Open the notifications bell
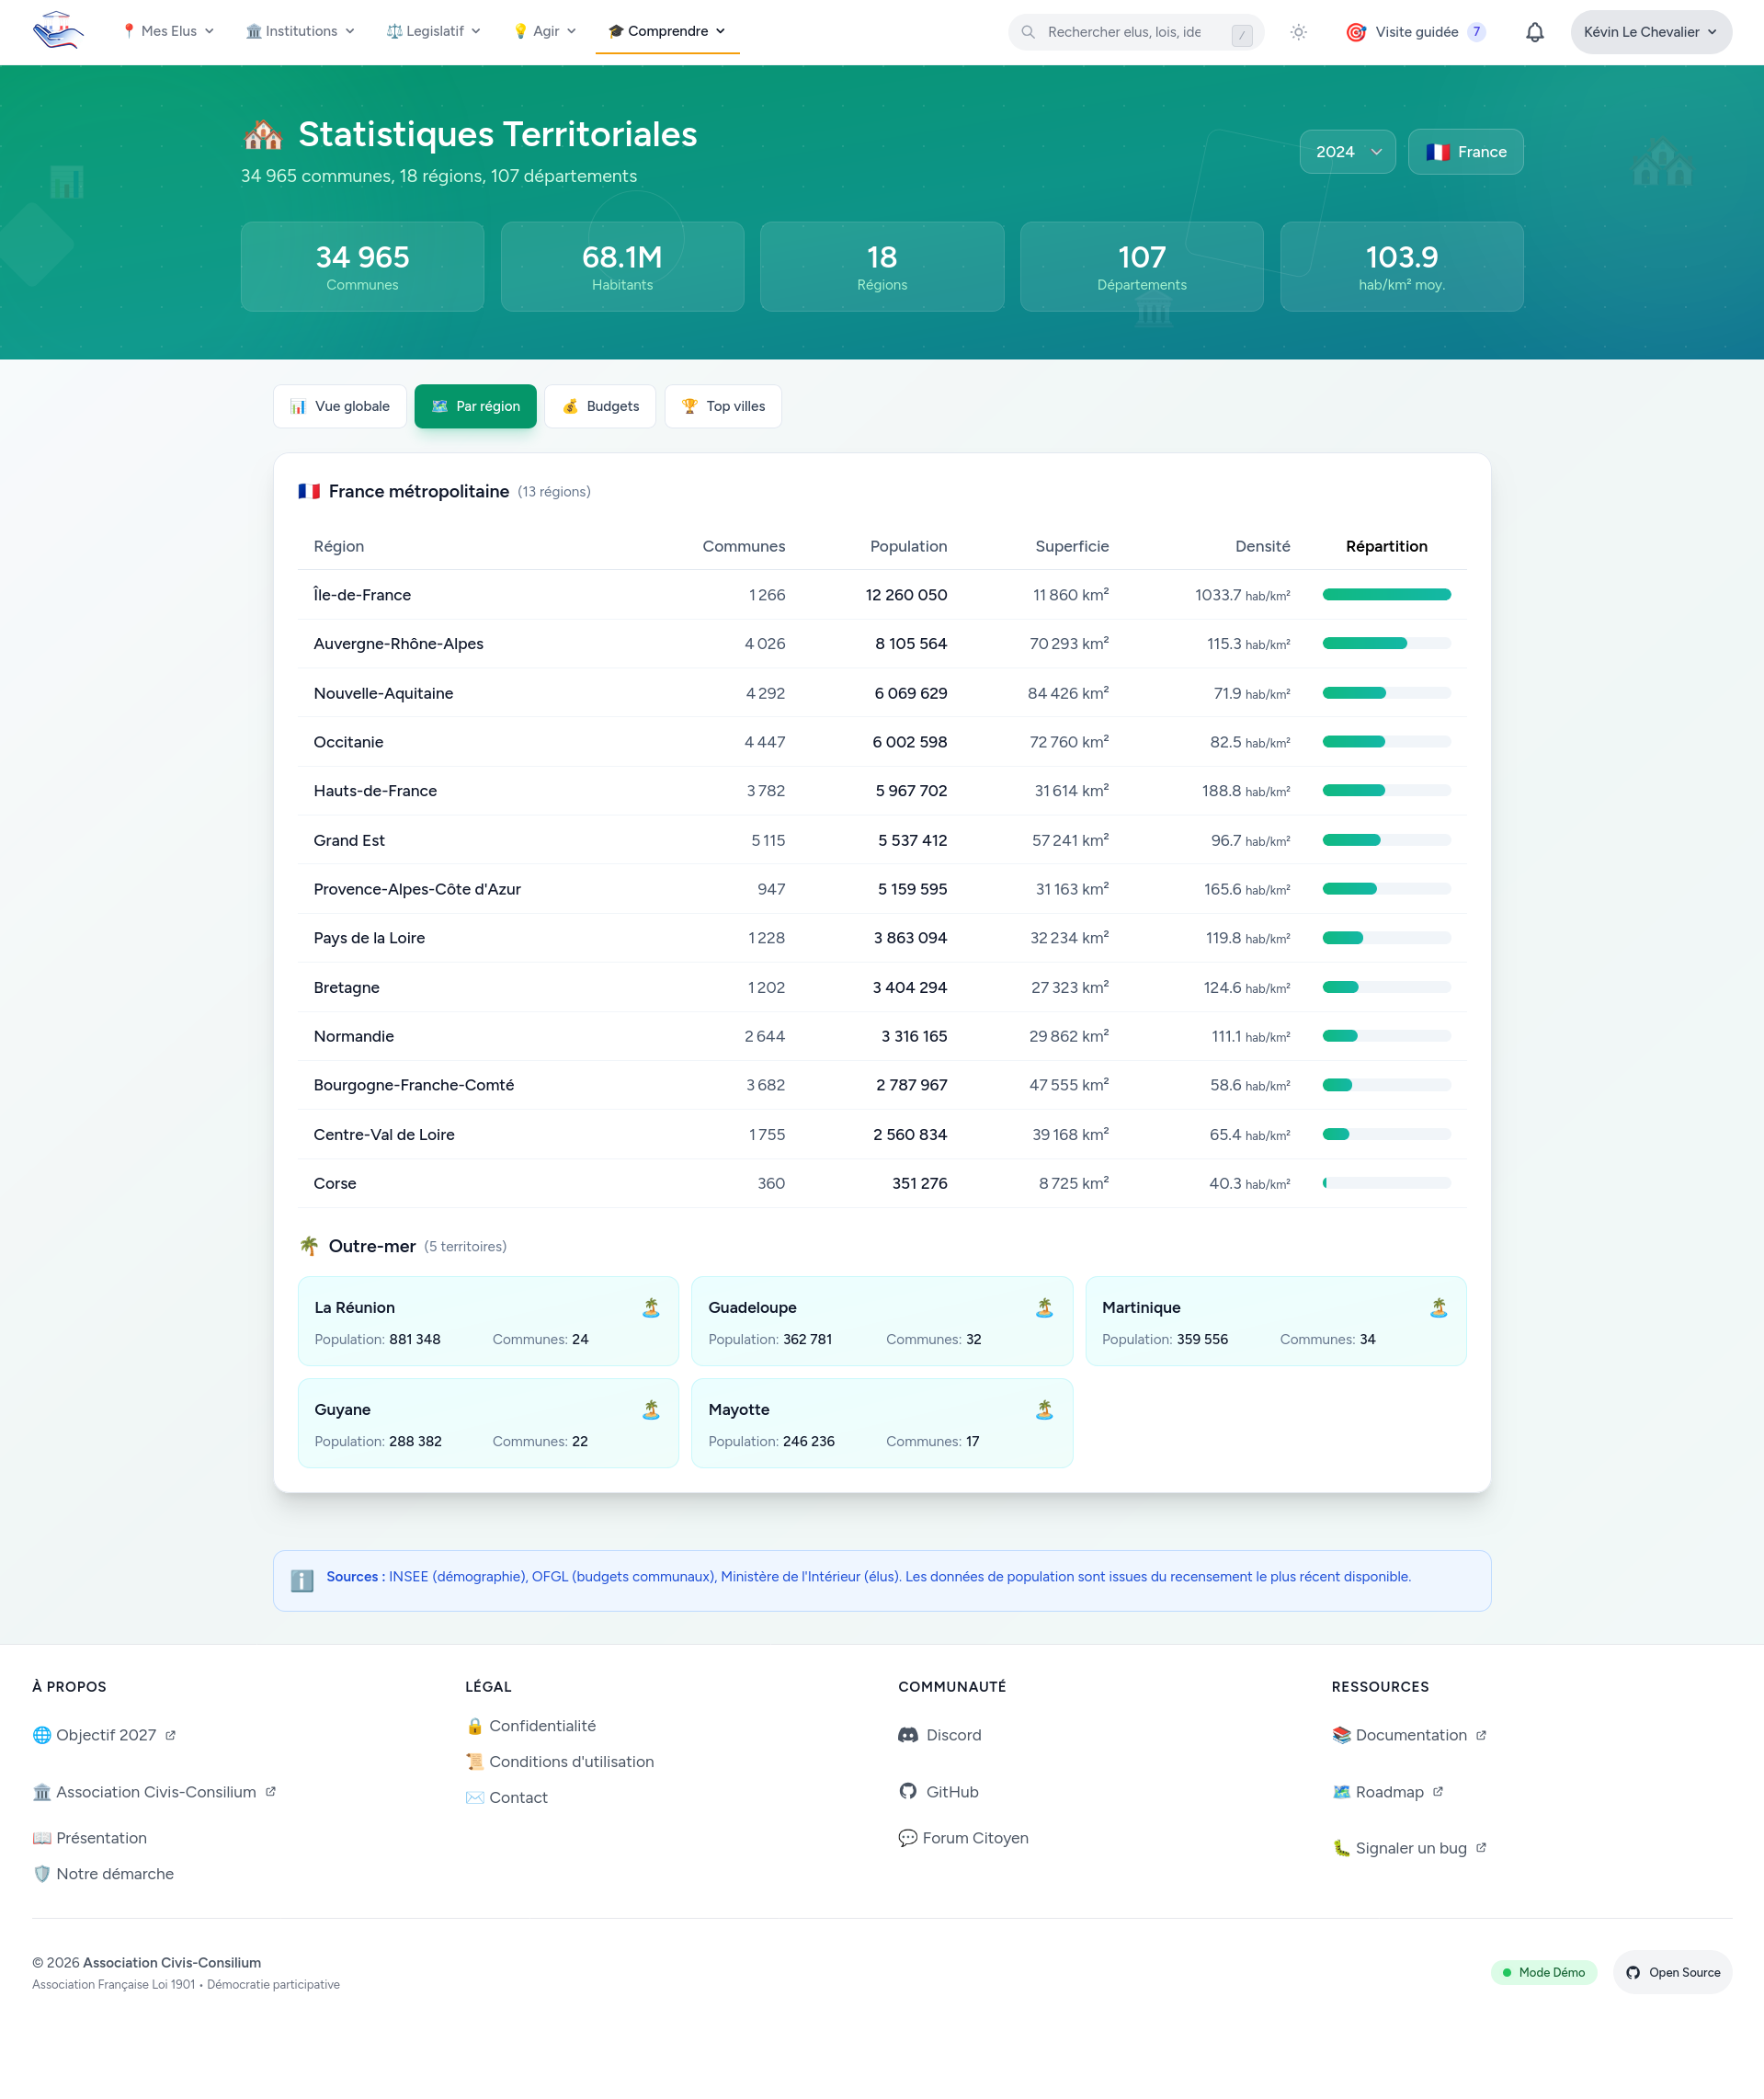1764x2099 pixels. pyautogui.click(x=1534, y=32)
